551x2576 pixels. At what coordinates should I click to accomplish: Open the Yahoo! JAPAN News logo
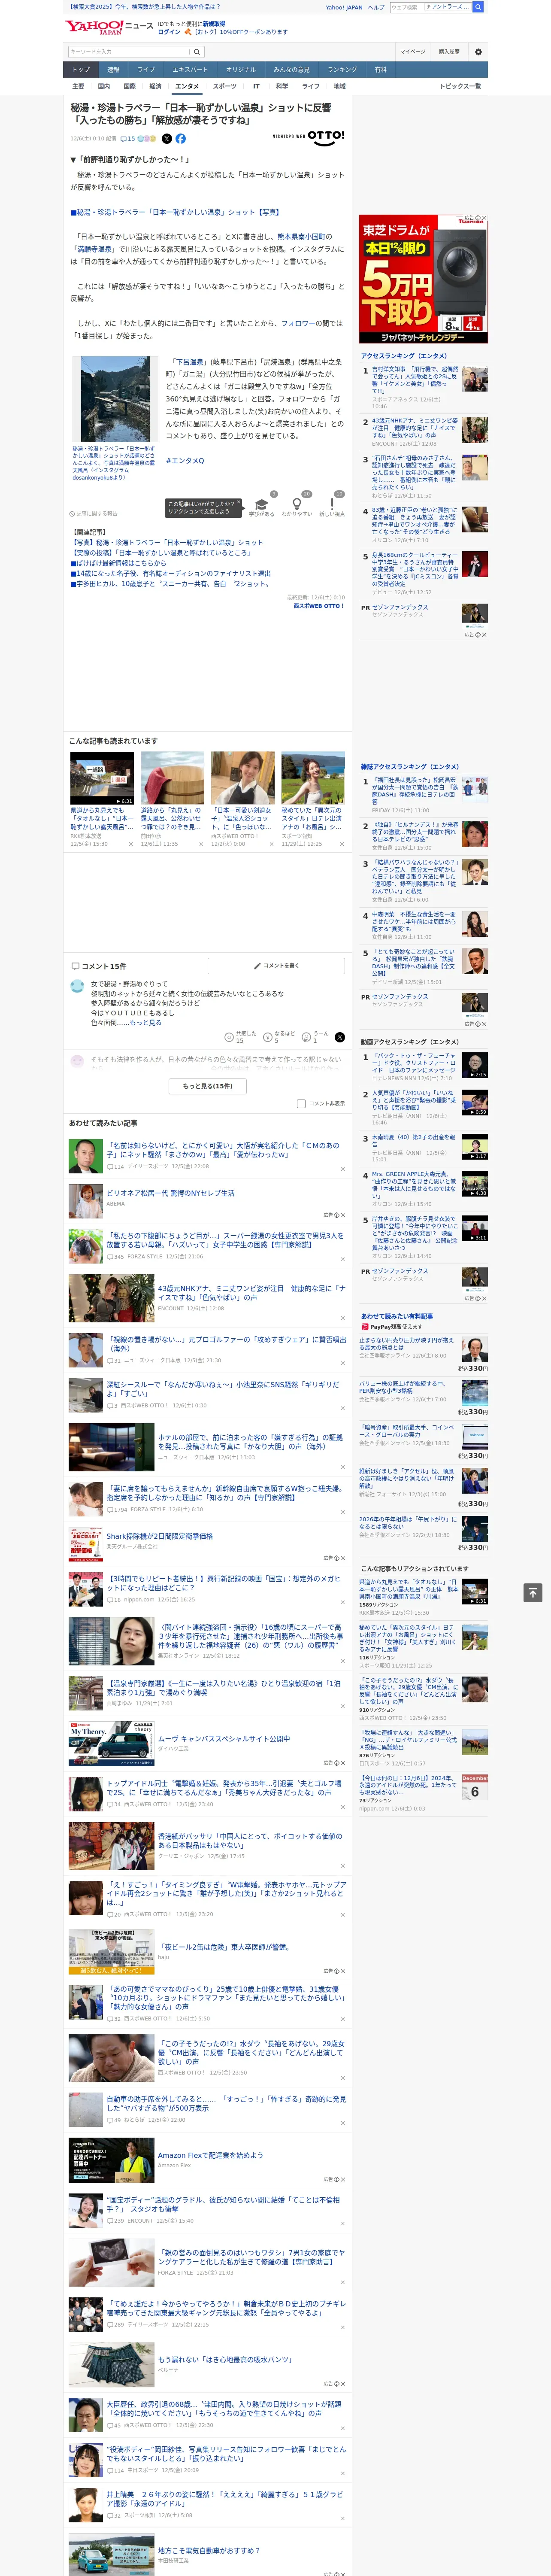109,28
